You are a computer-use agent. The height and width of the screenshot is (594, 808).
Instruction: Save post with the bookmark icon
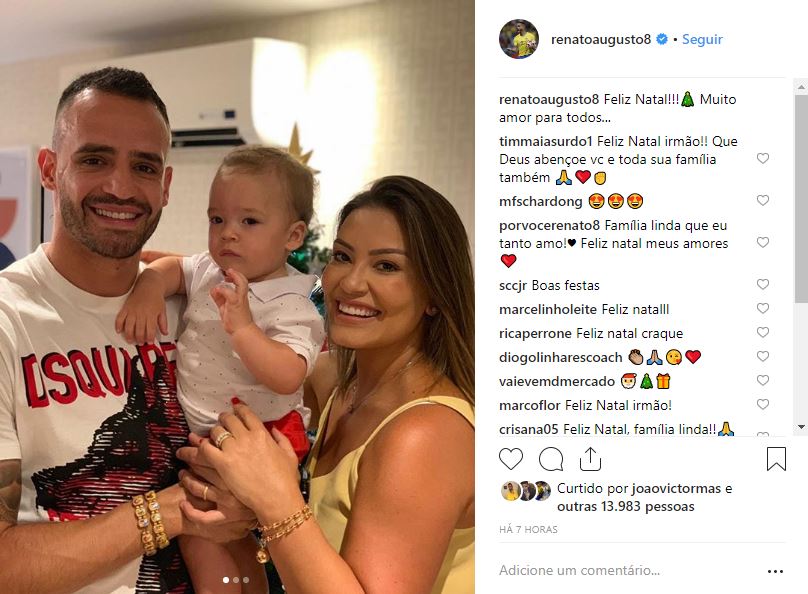click(776, 459)
